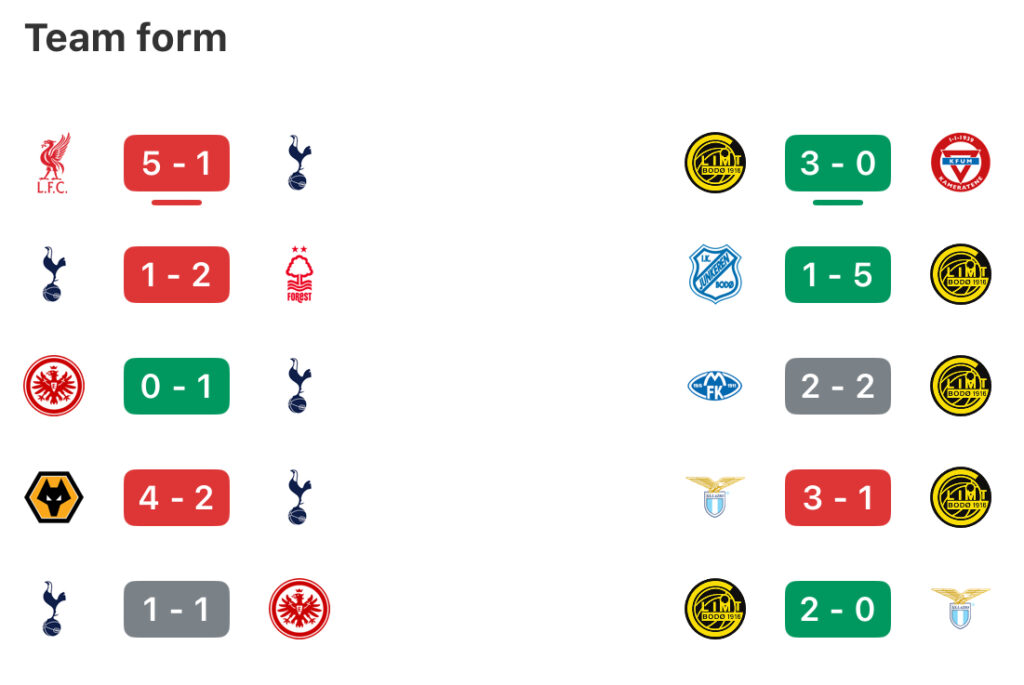Open the red 4 - 2 Wolves result
This screenshot has height=685, width=1024.
pyautogui.click(x=176, y=498)
